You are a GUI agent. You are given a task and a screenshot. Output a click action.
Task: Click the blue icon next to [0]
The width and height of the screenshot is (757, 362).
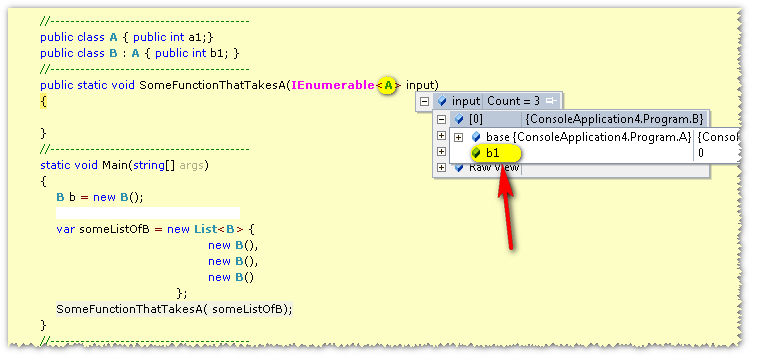459,119
